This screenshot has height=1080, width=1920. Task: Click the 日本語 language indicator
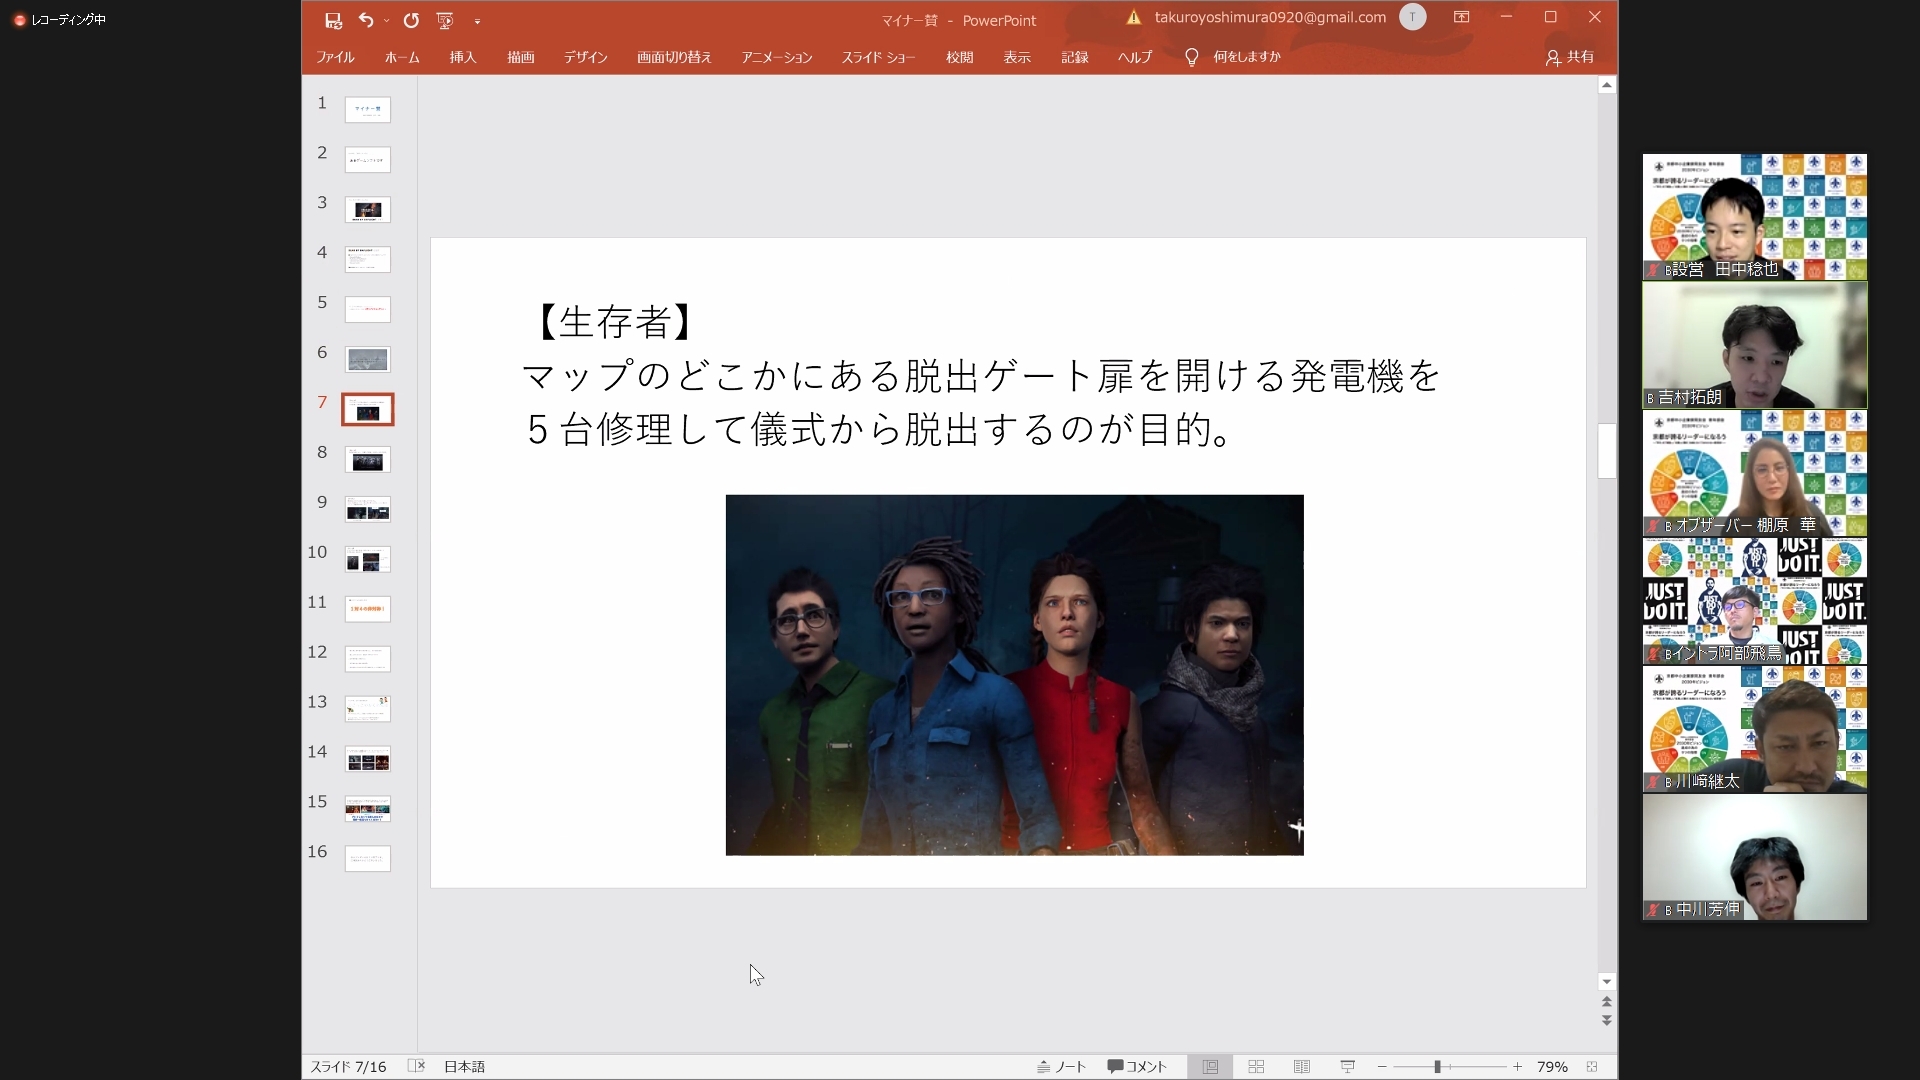464,1067
